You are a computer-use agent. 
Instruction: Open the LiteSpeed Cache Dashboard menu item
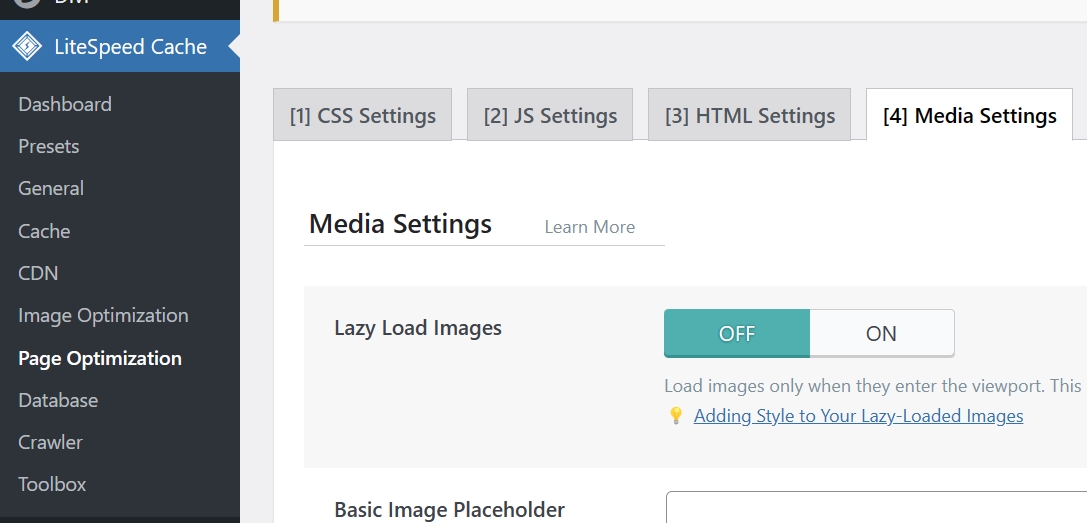click(65, 104)
